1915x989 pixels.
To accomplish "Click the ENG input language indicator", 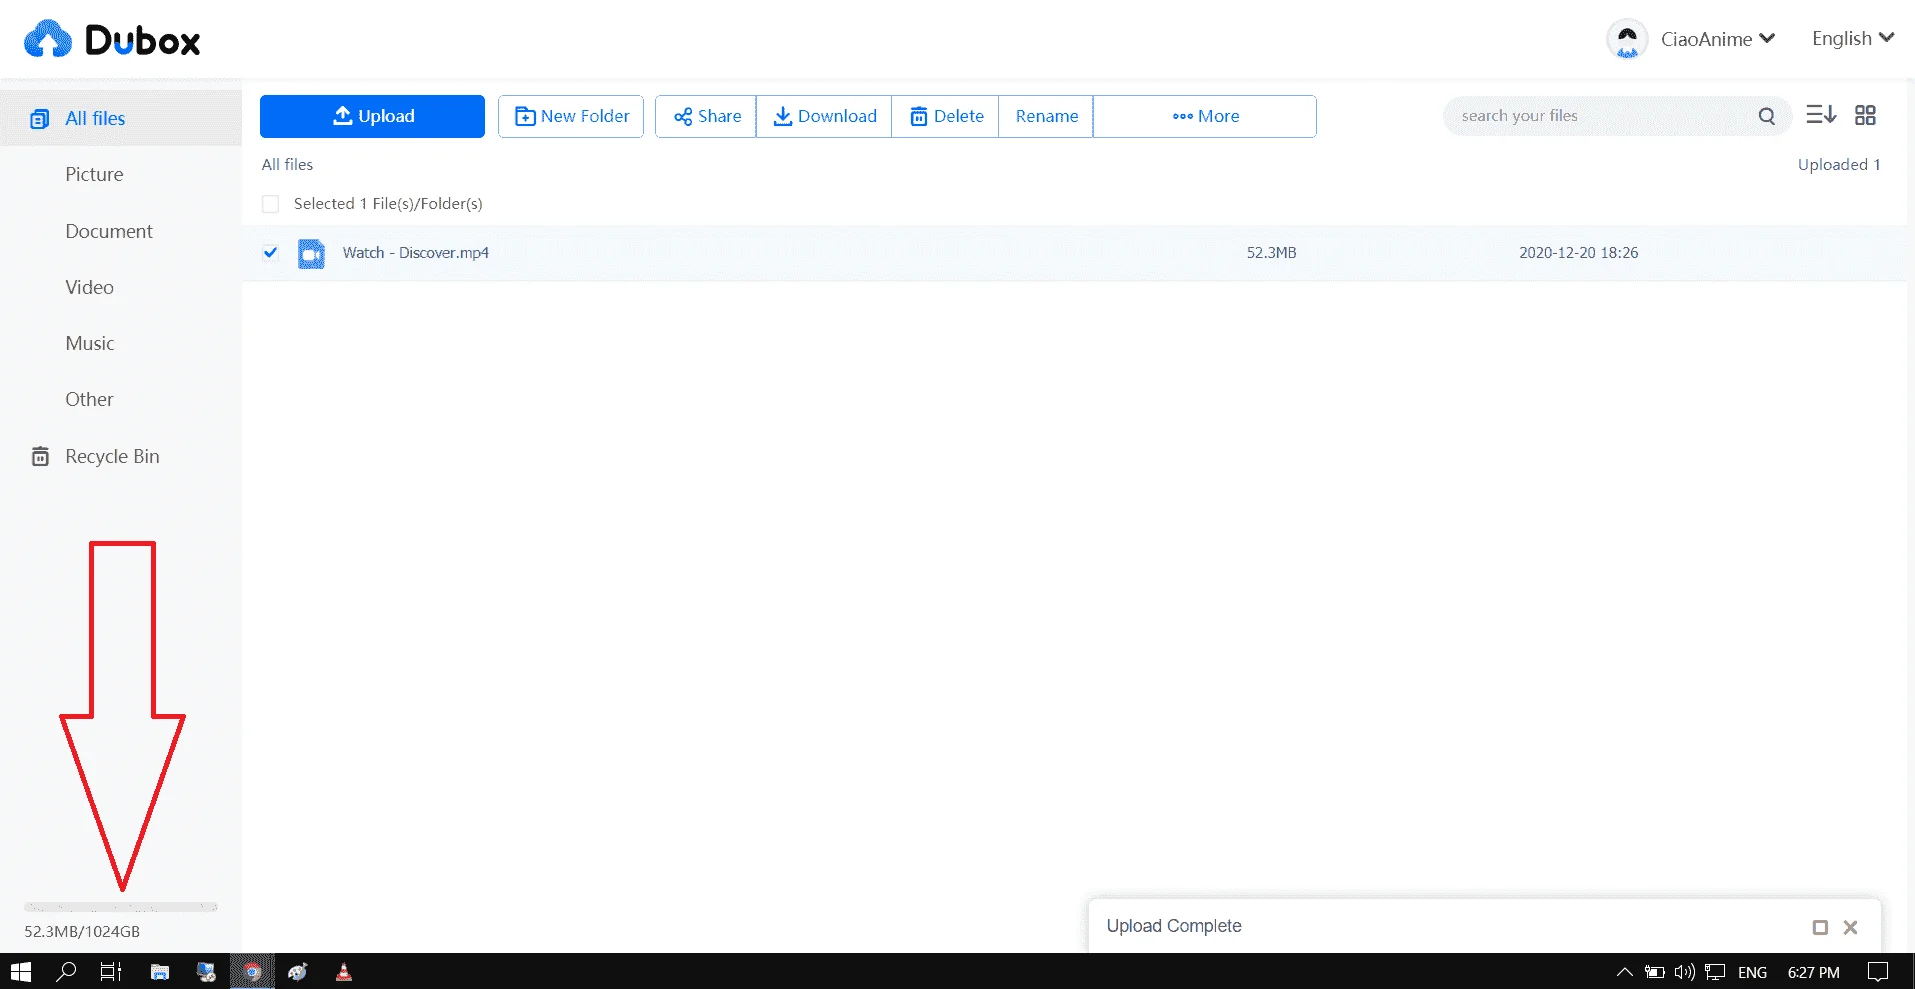I will (x=1752, y=972).
